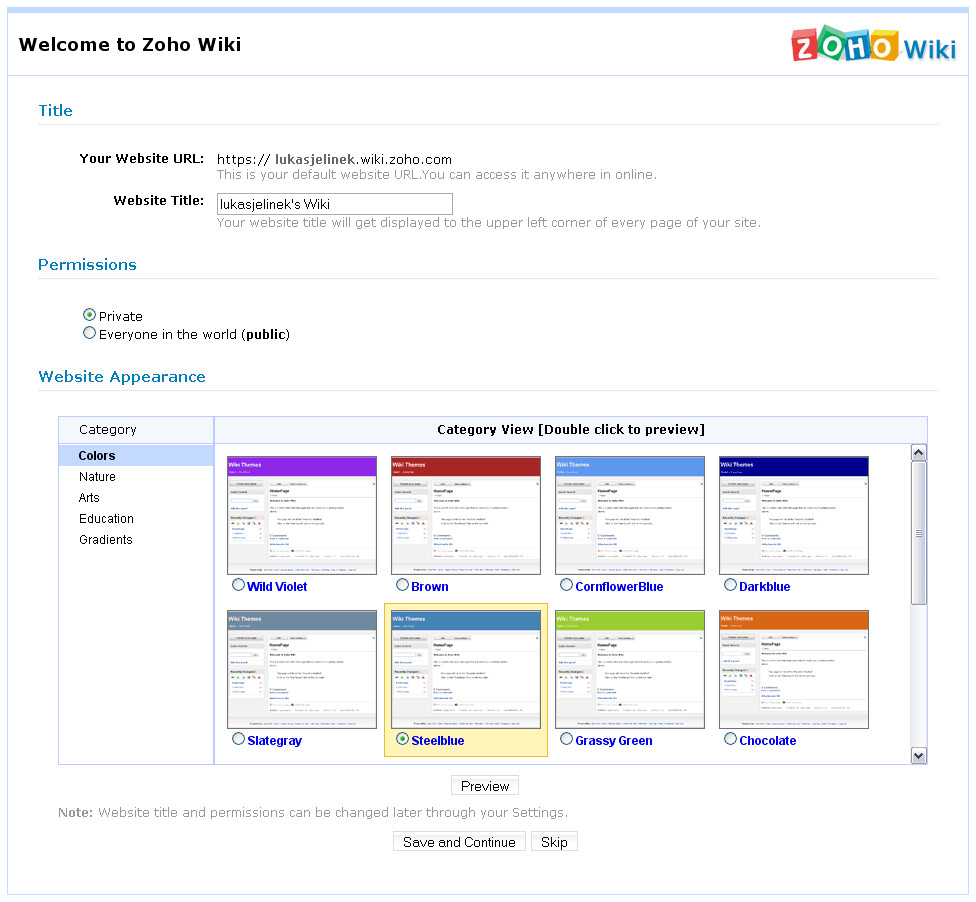Choose the CornflowerBlue theme radio button

point(566,585)
